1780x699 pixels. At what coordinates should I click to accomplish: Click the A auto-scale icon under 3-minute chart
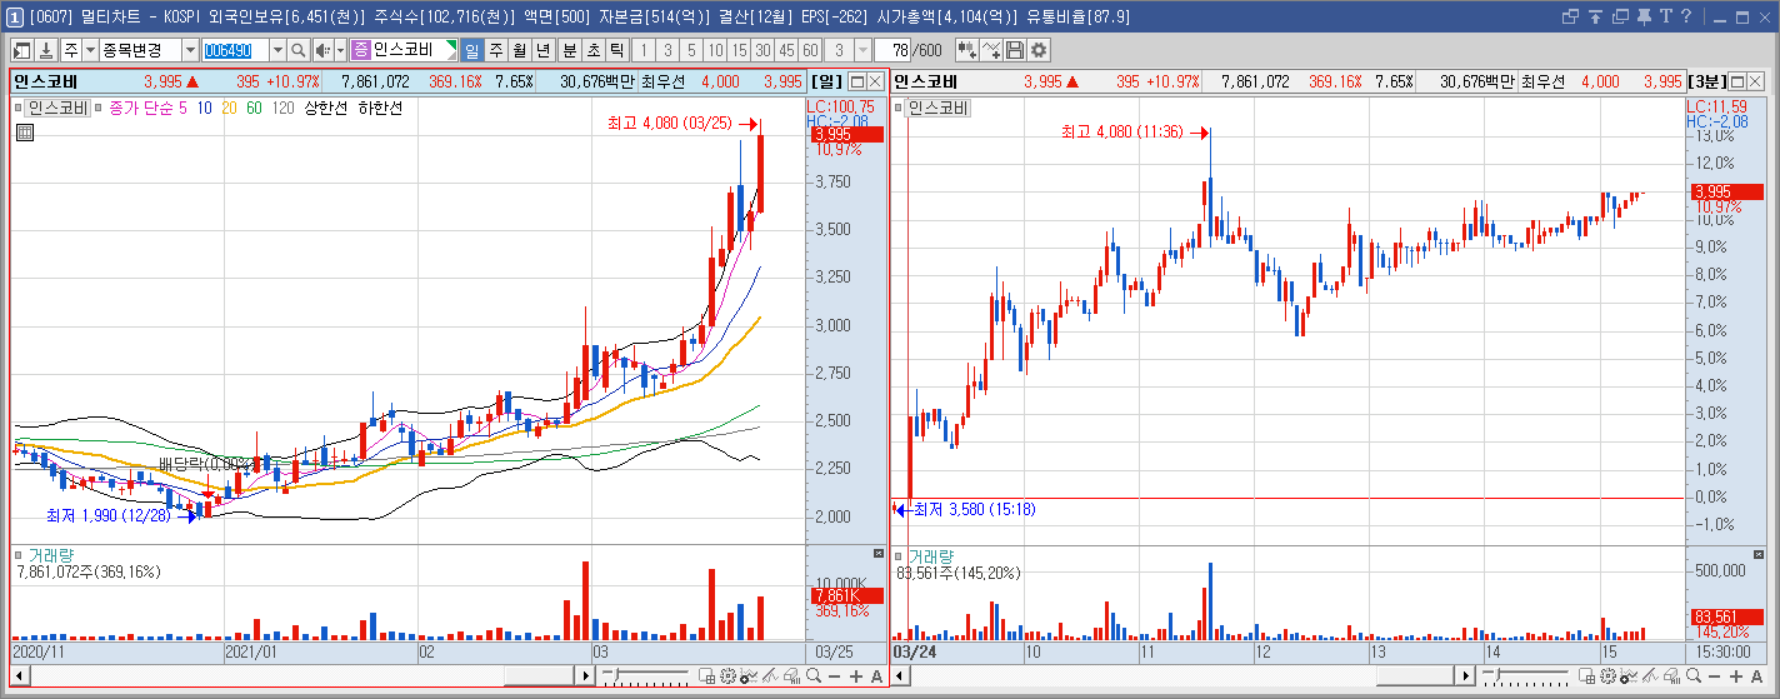tap(1757, 677)
